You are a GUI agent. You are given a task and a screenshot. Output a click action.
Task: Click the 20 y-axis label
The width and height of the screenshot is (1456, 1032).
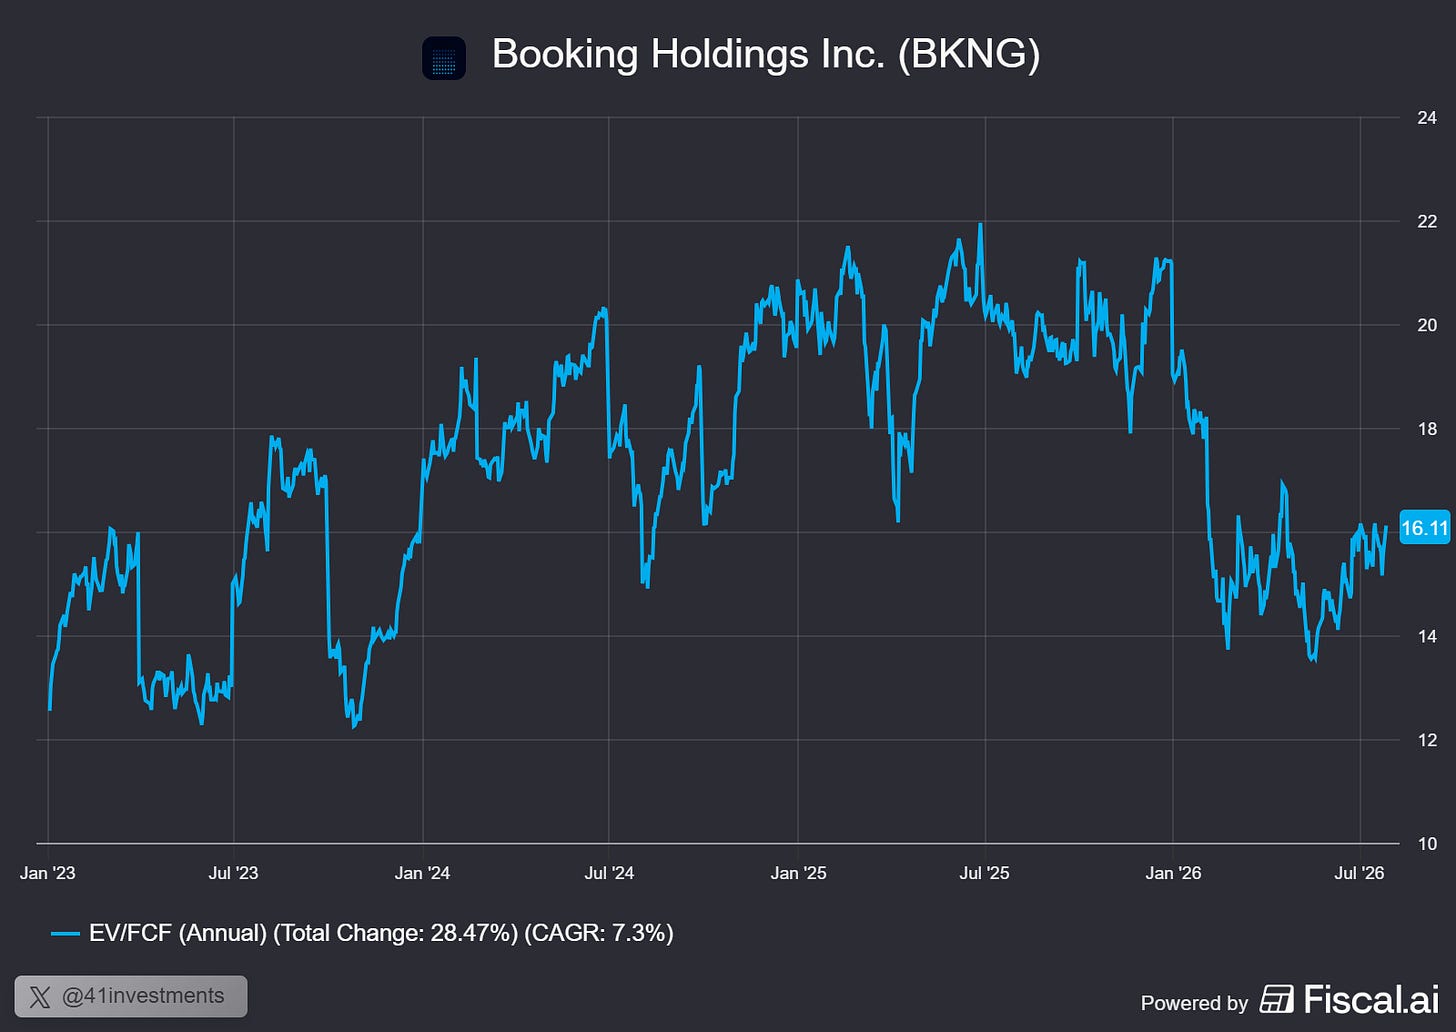point(1427,325)
